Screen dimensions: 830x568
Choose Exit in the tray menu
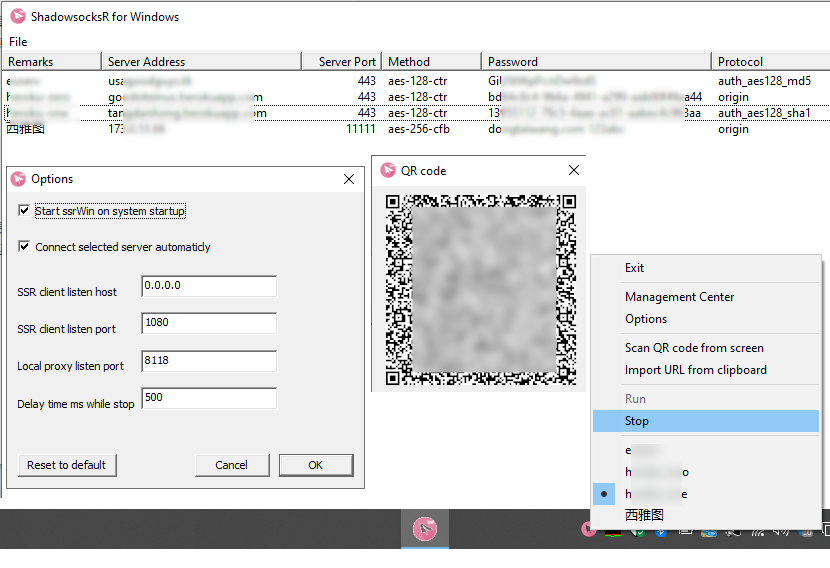click(706, 268)
